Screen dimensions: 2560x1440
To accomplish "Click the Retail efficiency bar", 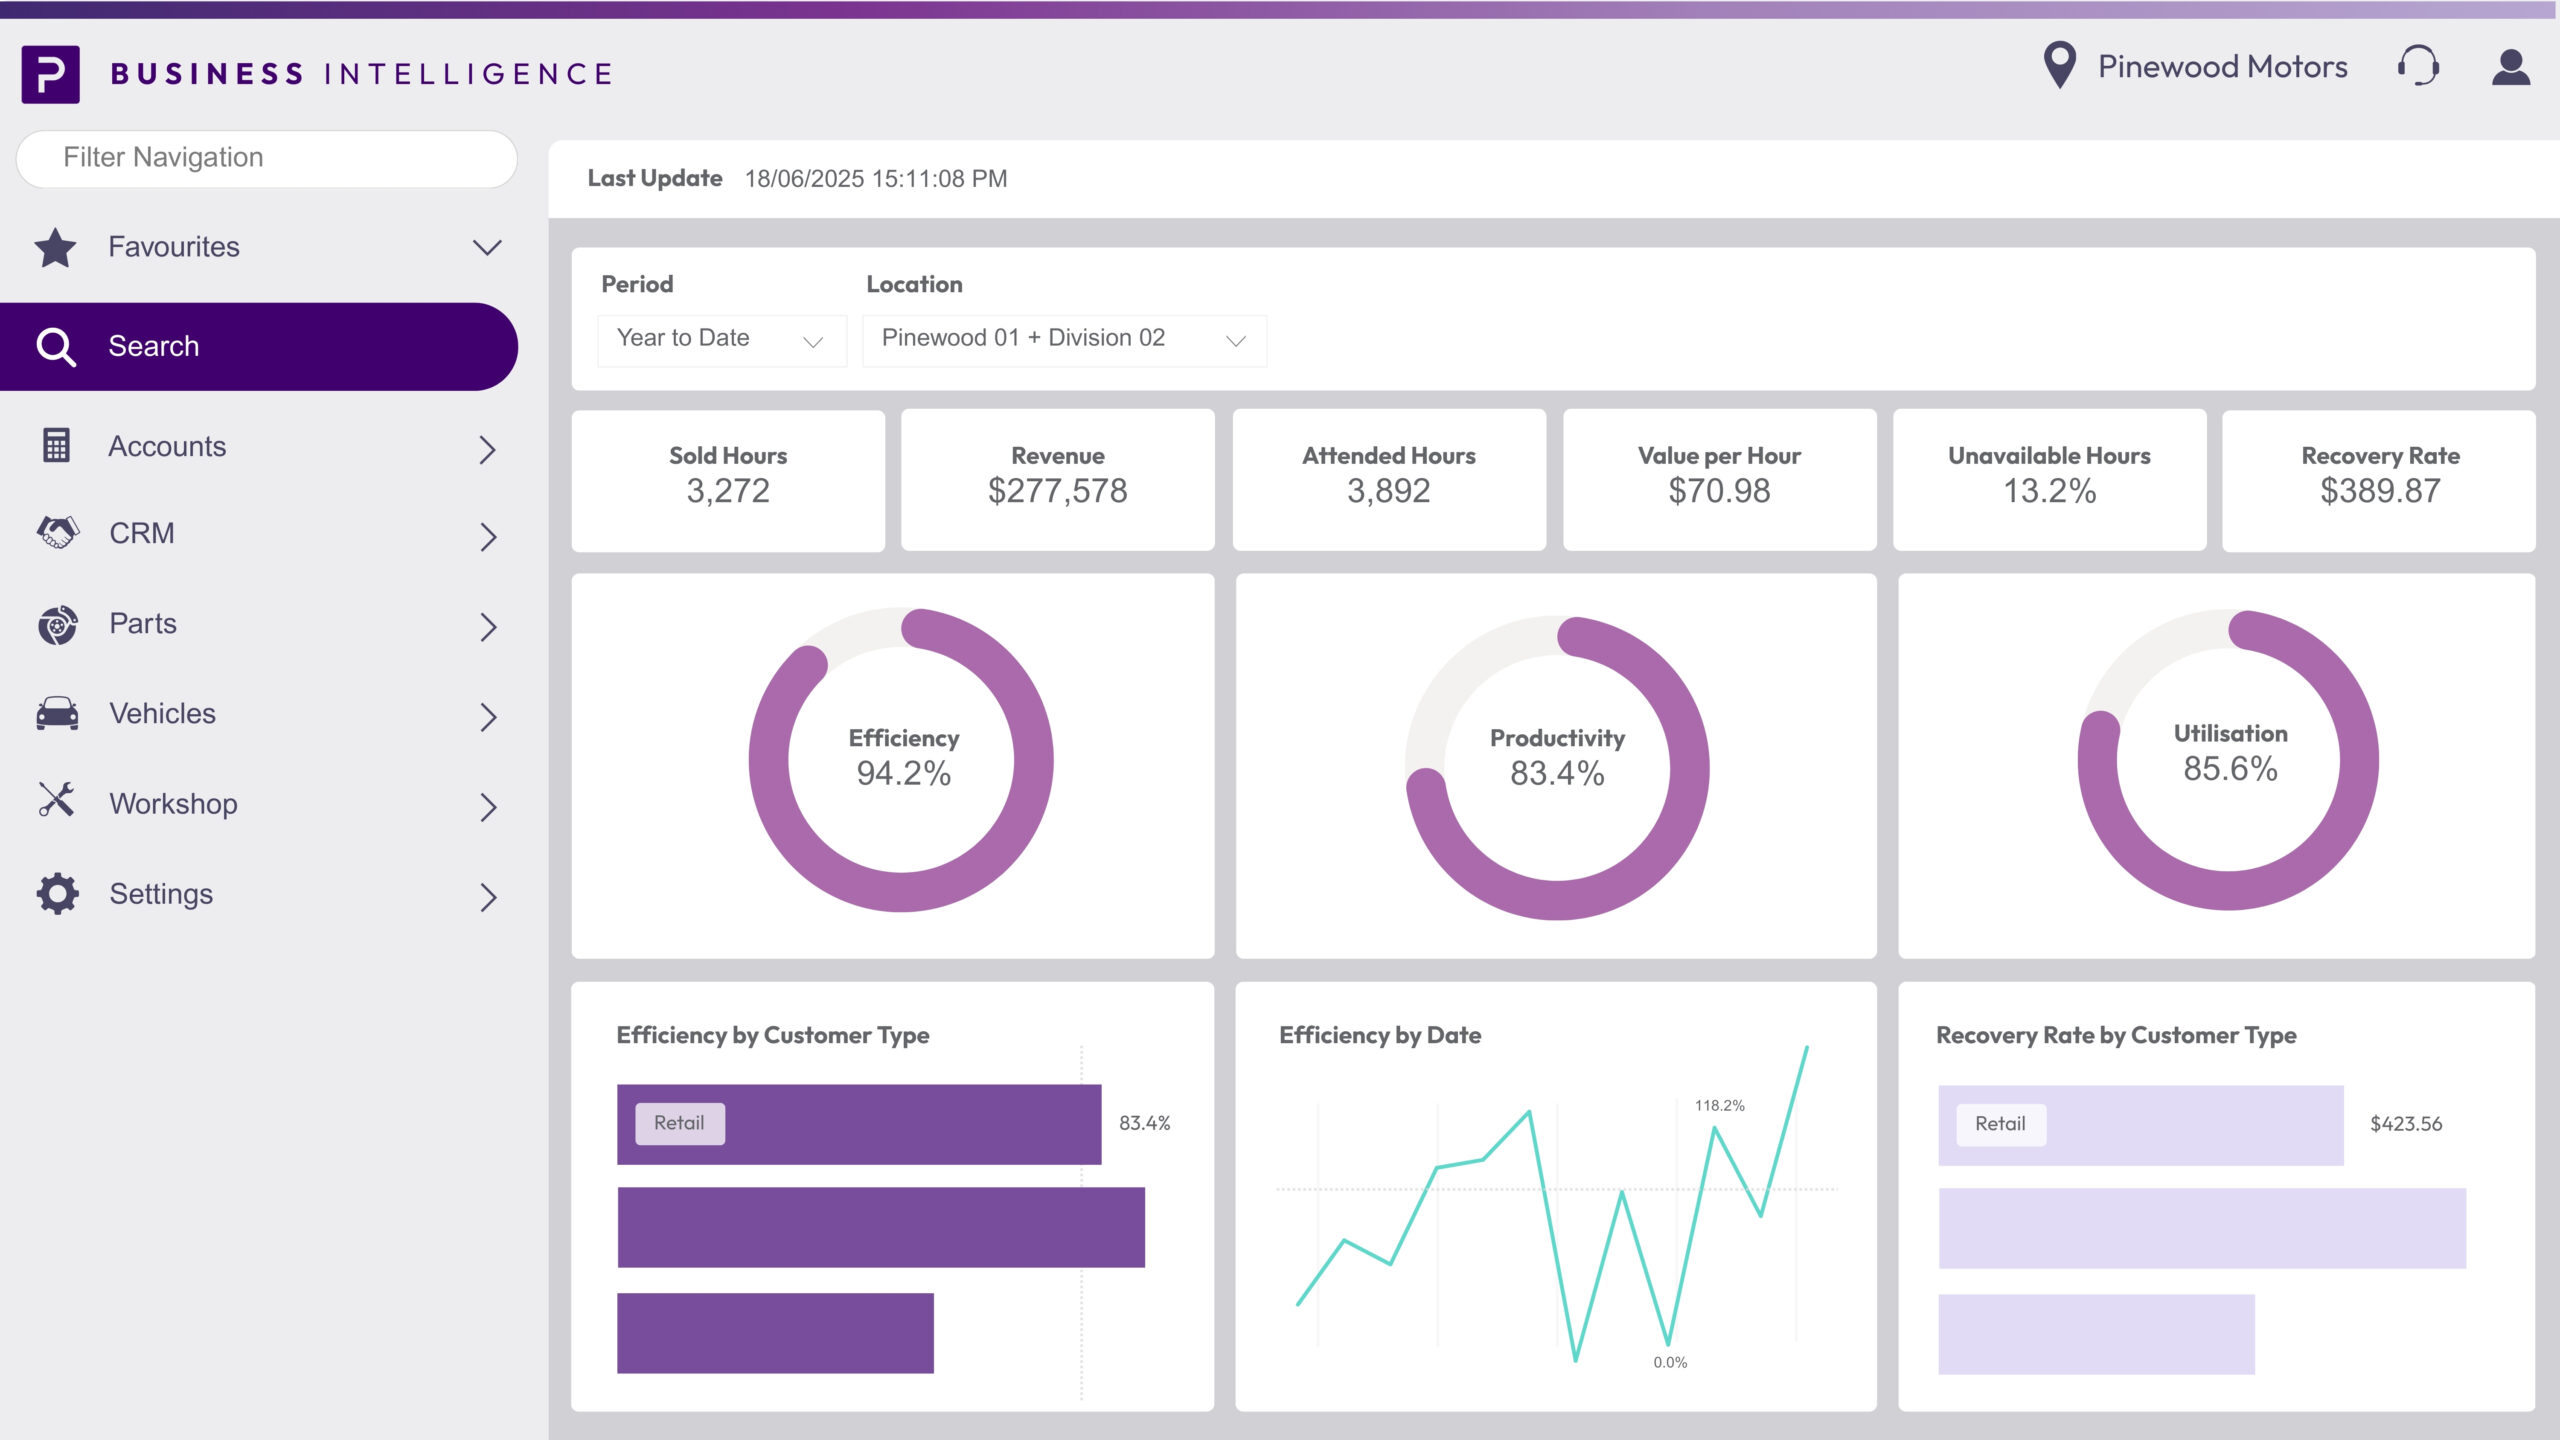I will pyautogui.click(x=858, y=1124).
